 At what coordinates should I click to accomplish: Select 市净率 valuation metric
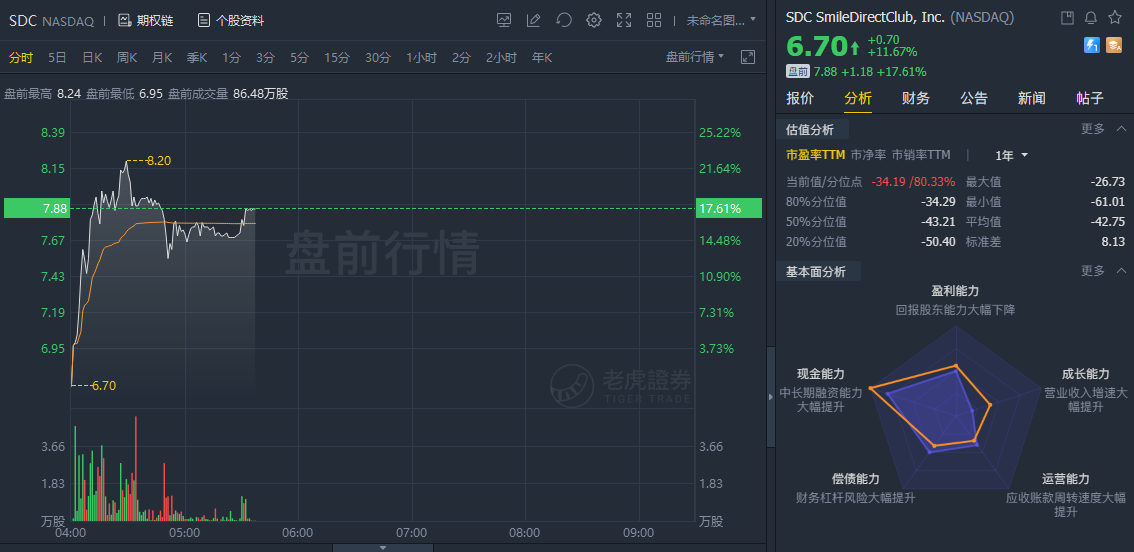coord(868,155)
